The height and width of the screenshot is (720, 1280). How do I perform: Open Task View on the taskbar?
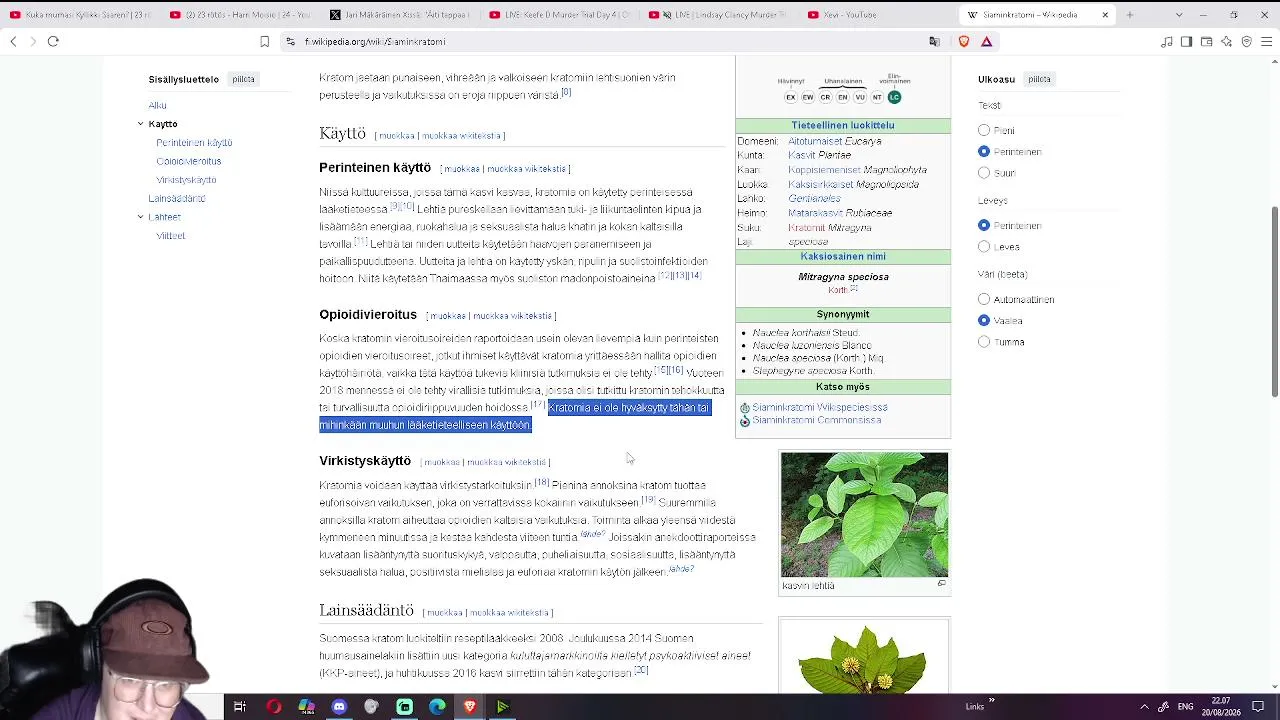(x=240, y=707)
